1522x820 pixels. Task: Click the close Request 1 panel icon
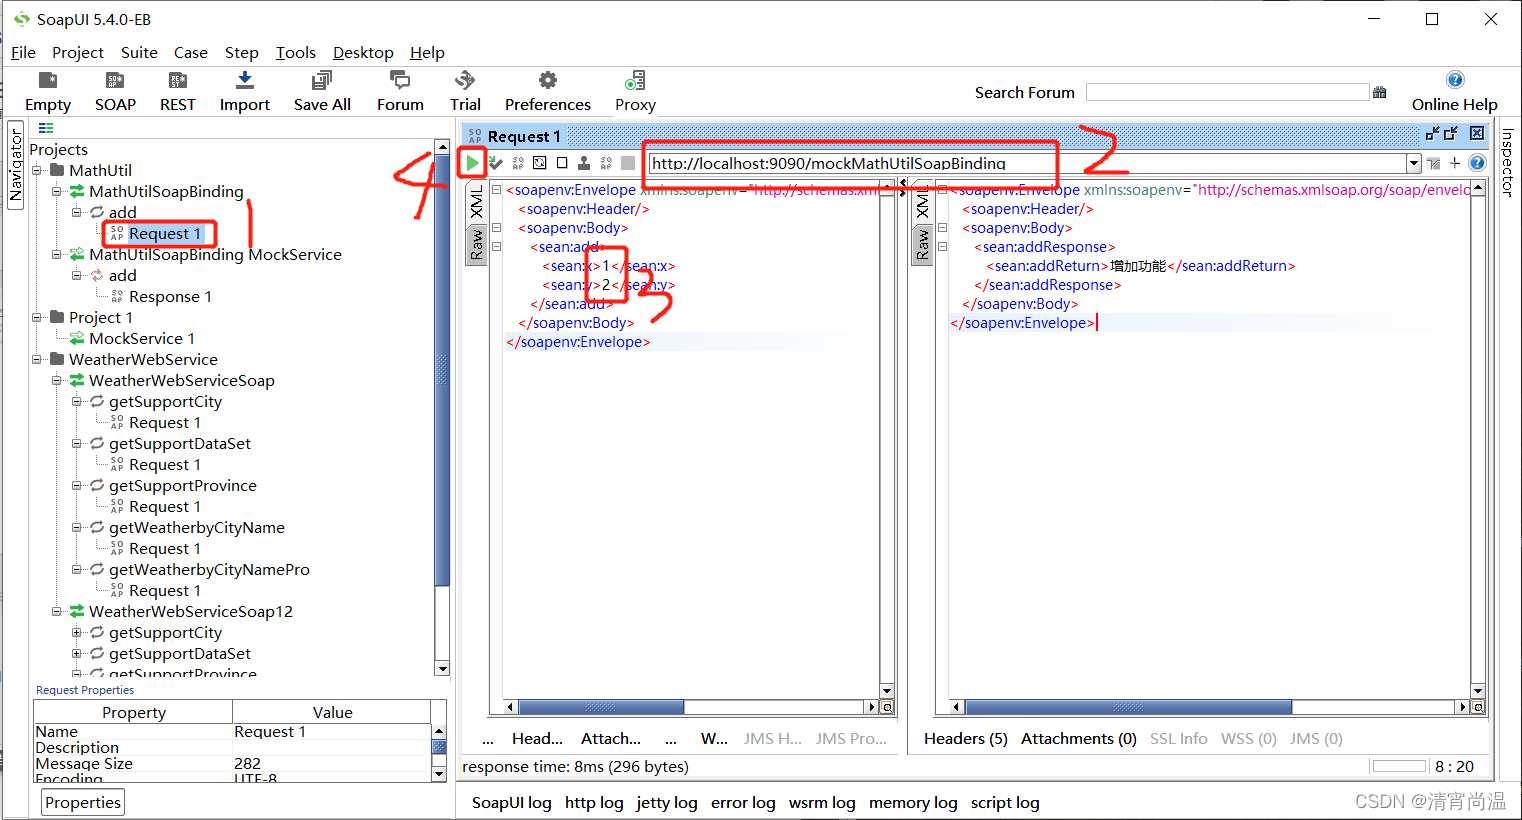[x=1477, y=133]
